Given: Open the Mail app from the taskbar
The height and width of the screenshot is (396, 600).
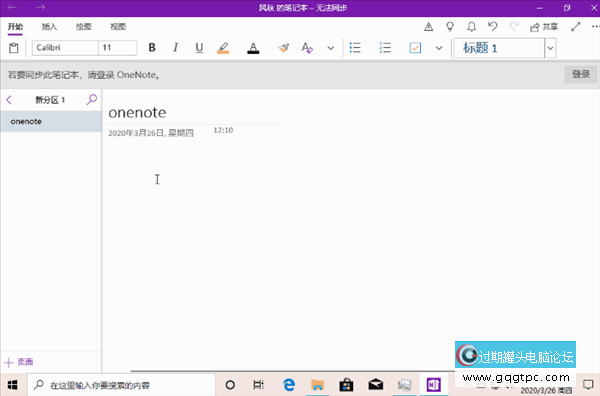Looking at the screenshot, I should 375,385.
